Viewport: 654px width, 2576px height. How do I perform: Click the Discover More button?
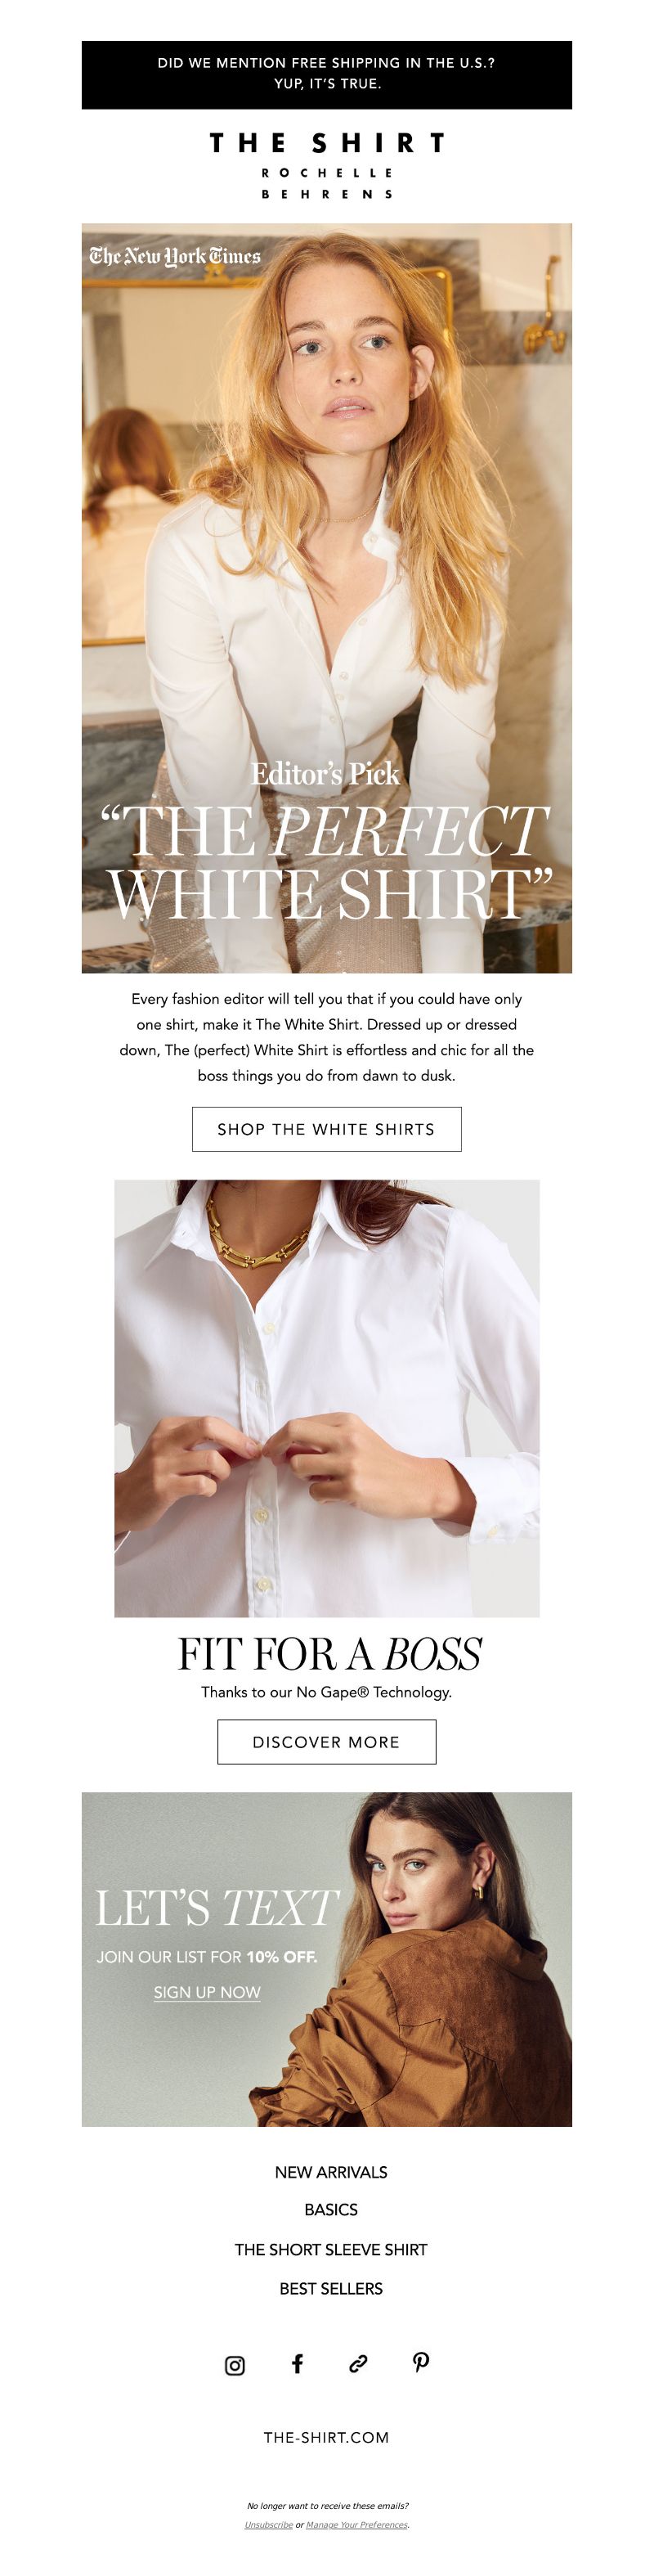point(327,1741)
